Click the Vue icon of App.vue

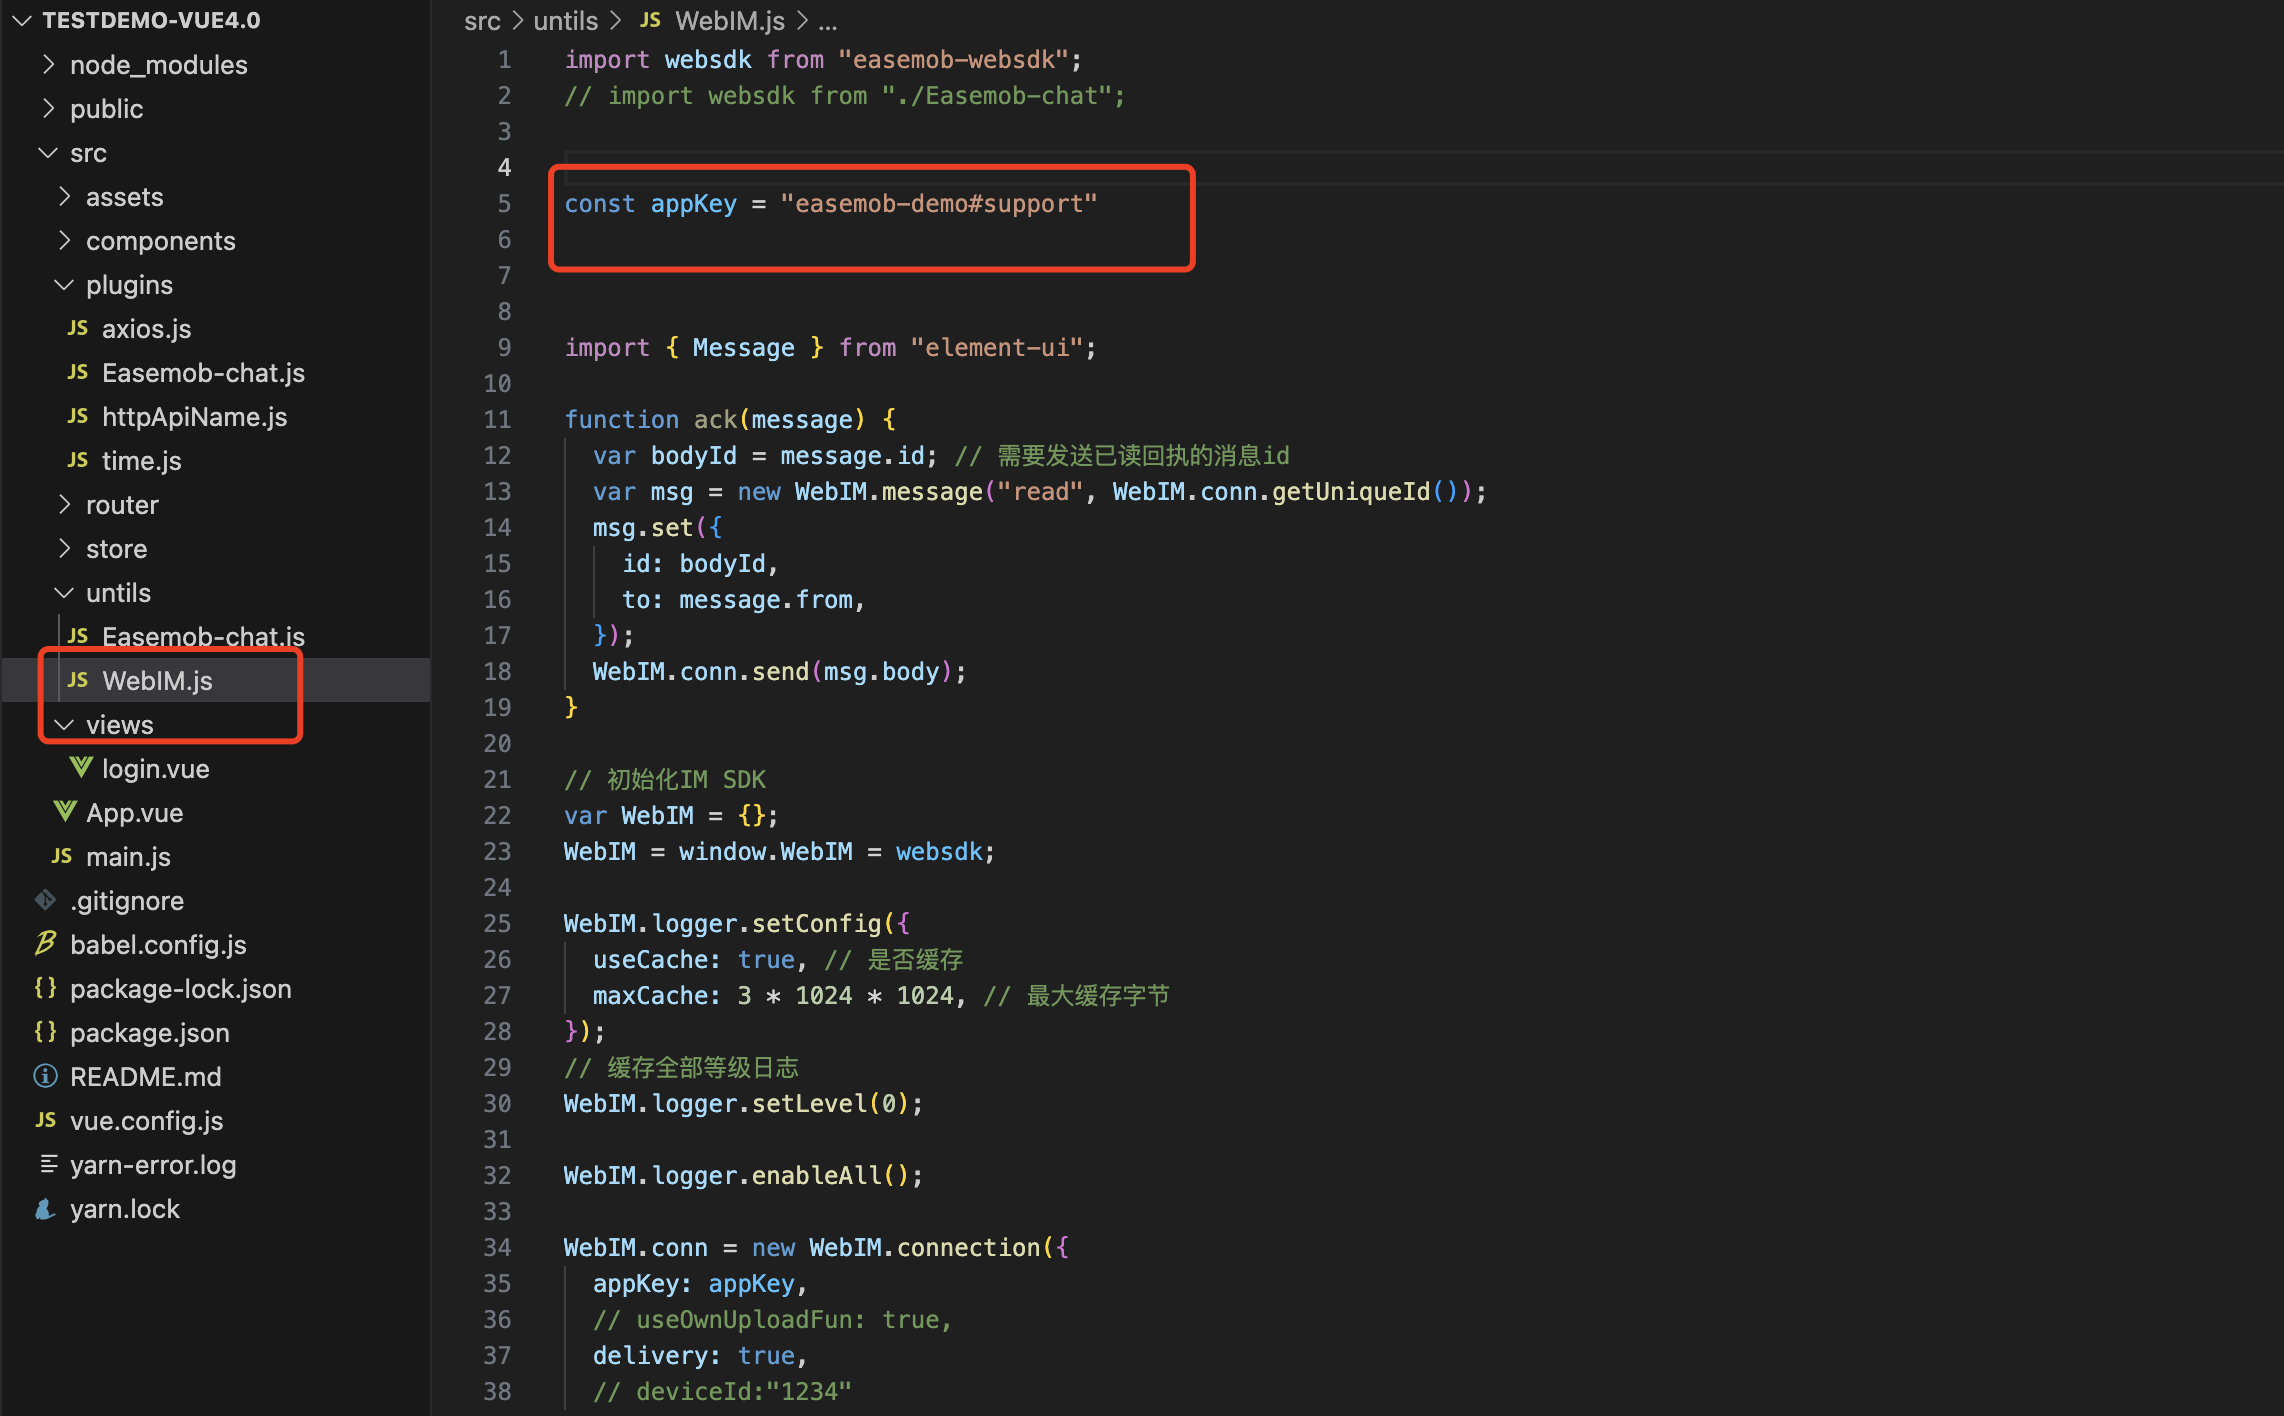(64, 812)
